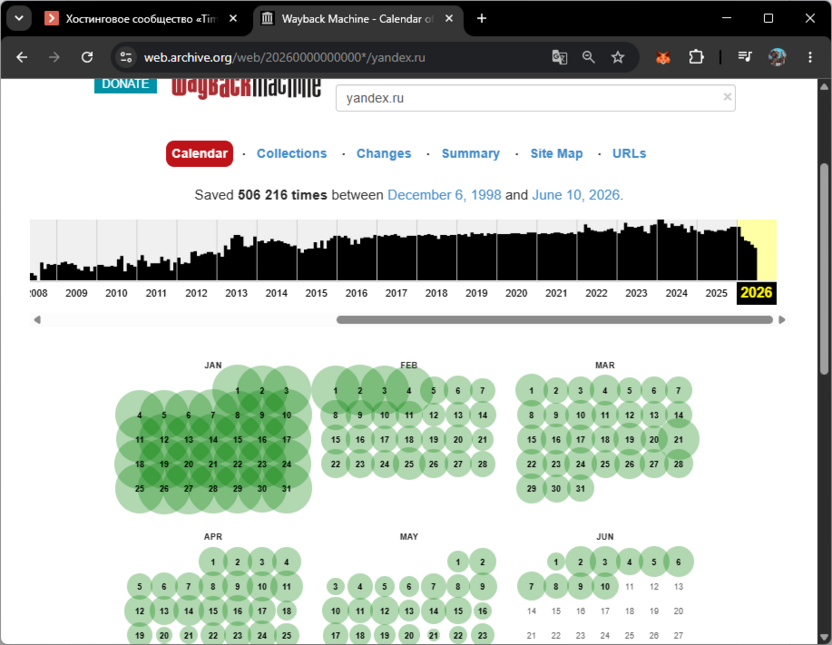Screen dimensions: 832x645
Task: Open January 31 snapshot day
Action: (x=287, y=489)
